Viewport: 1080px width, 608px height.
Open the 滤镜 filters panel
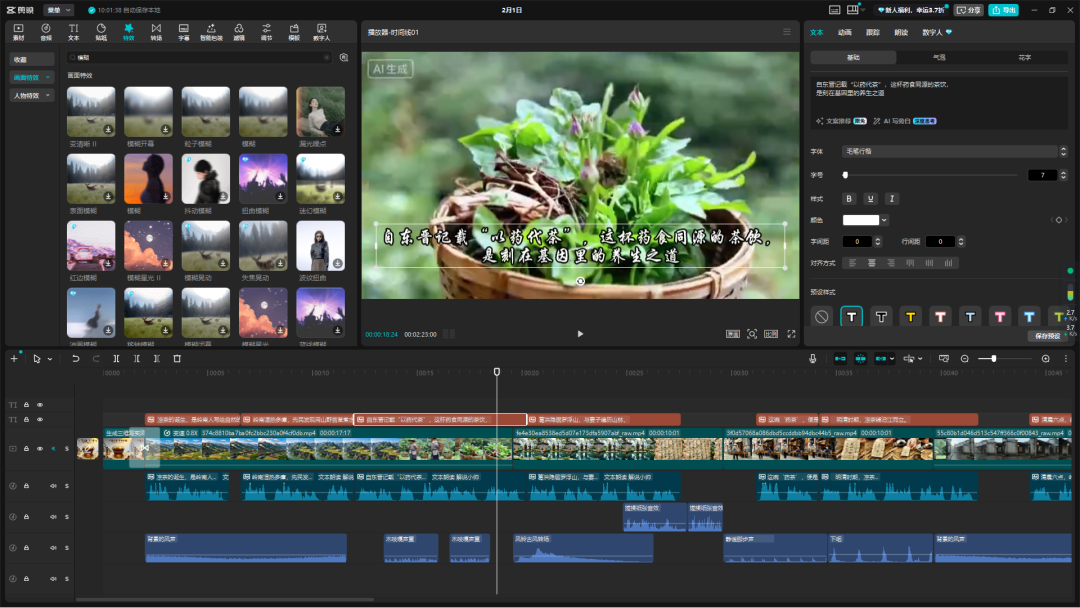tap(238, 31)
